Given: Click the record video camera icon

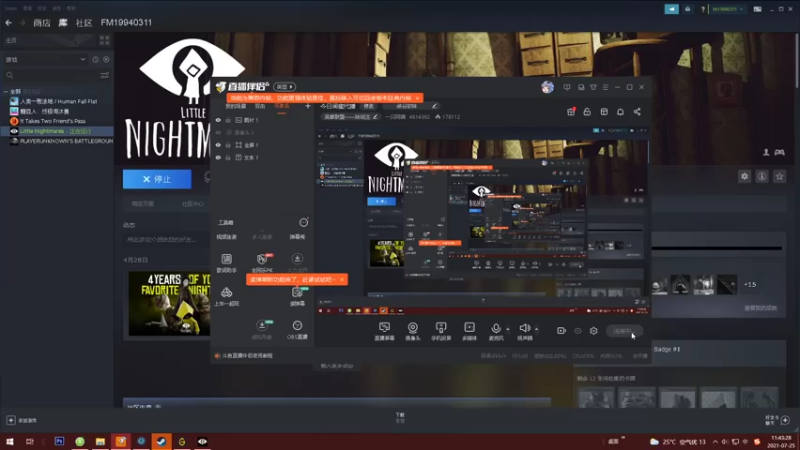Looking at the screenshot, I should (x=561, y=331).
